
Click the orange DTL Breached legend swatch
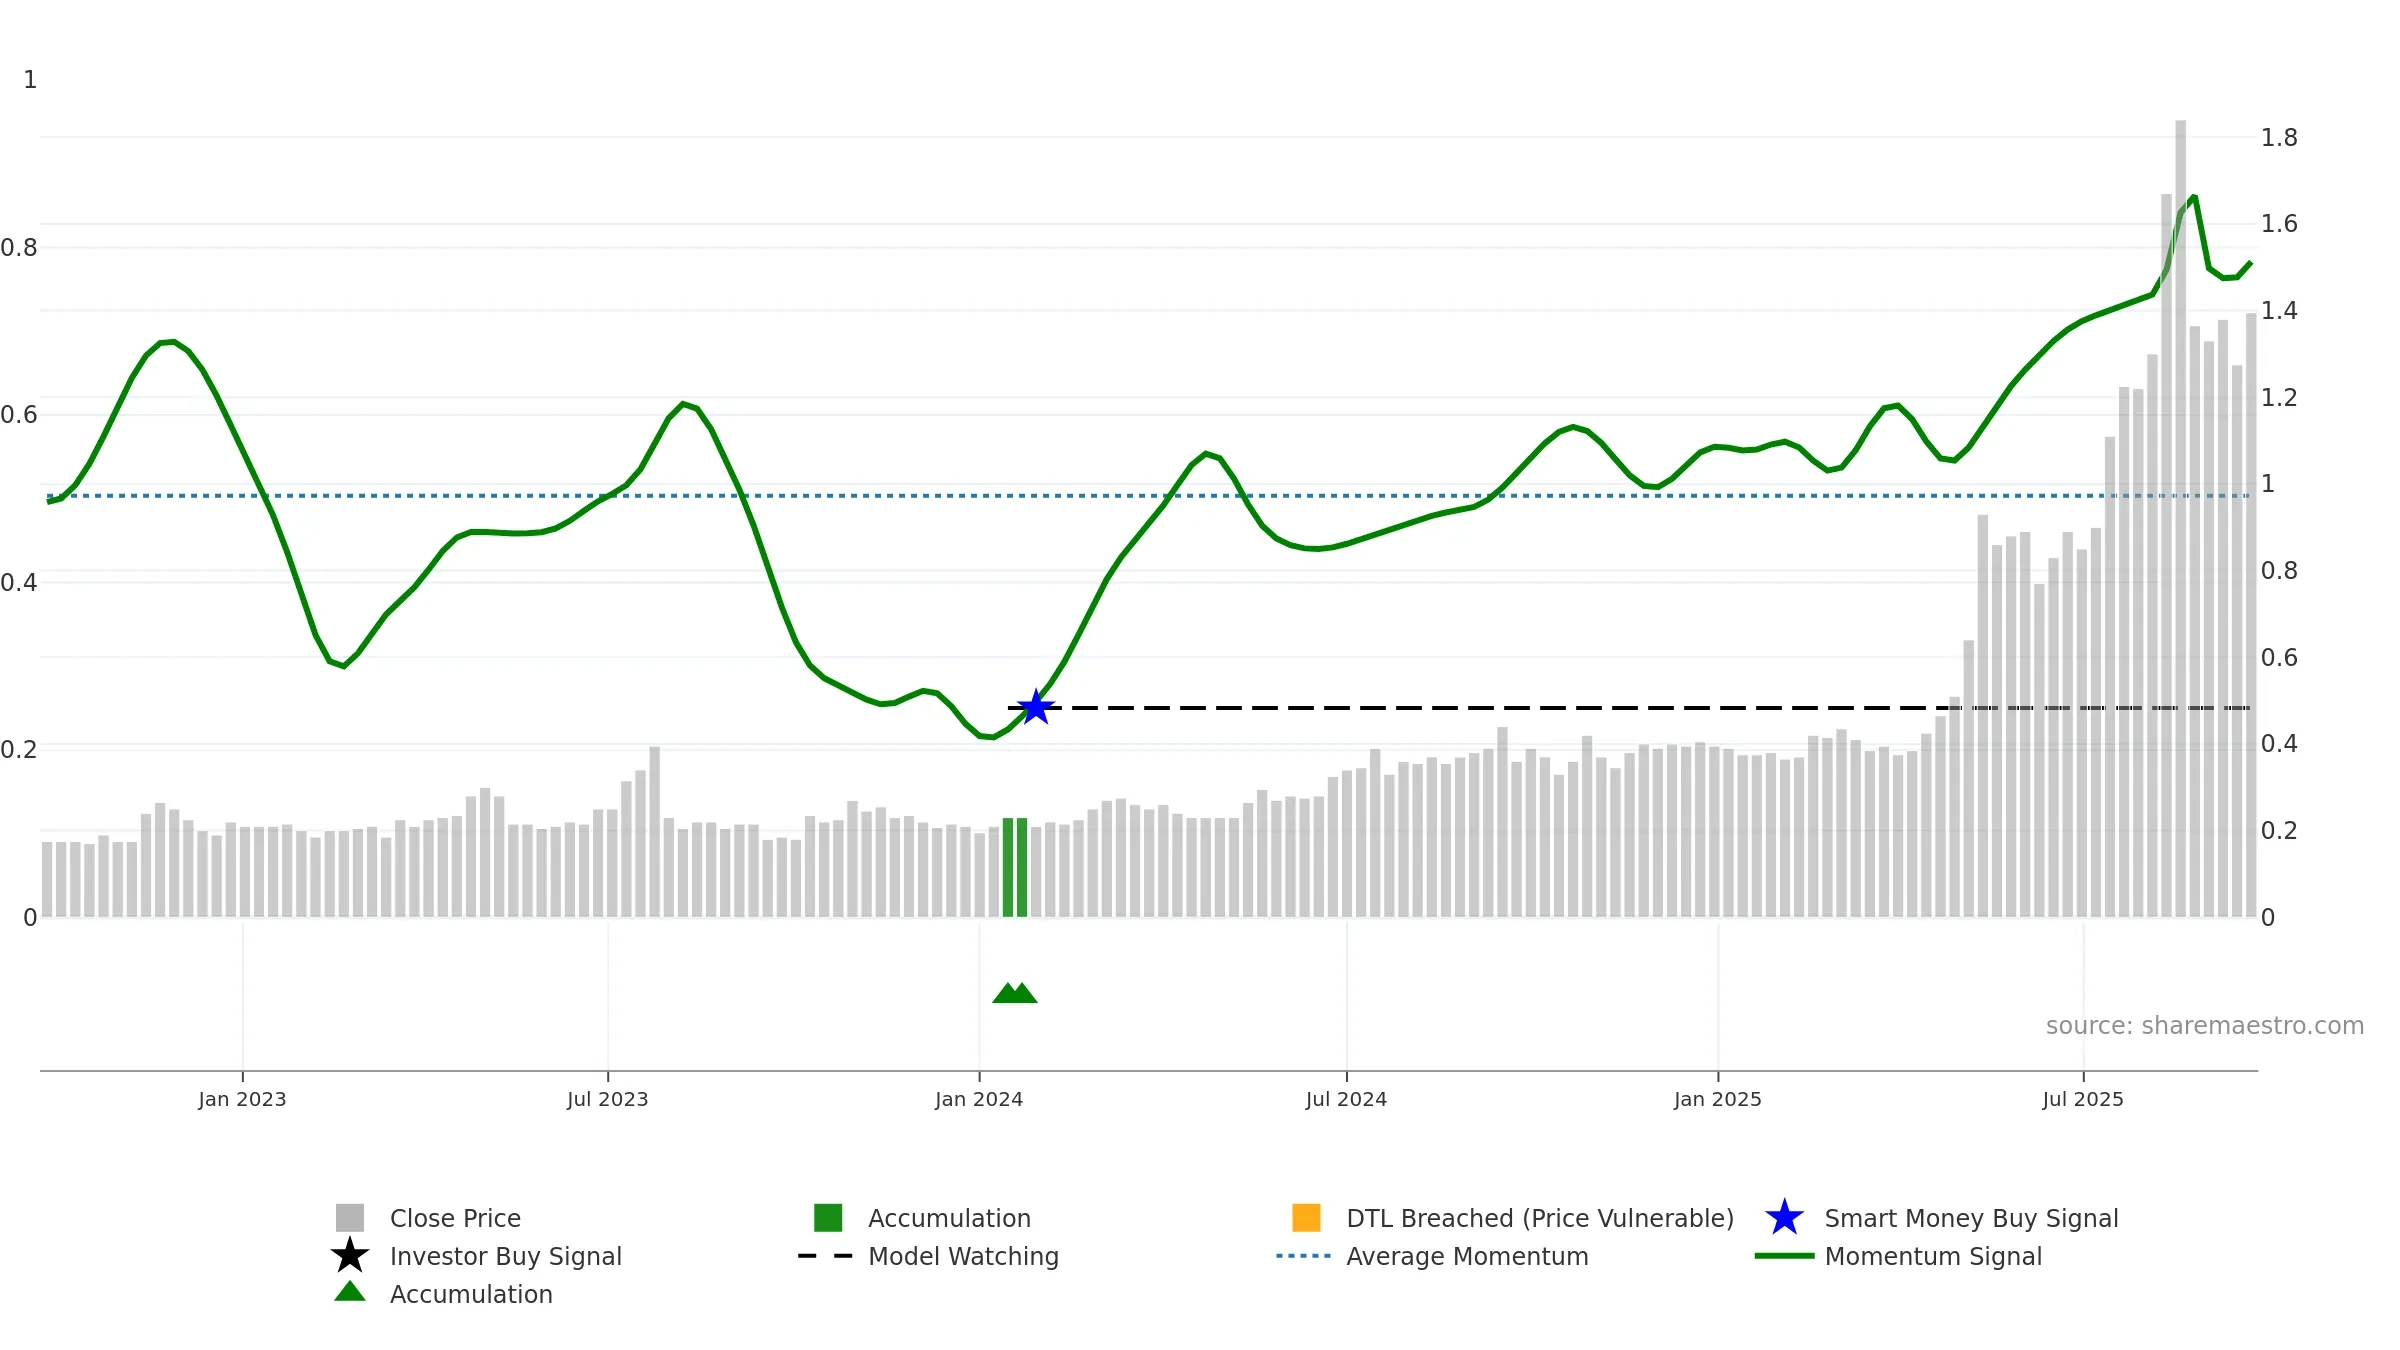click(x=1306, y=1218)
